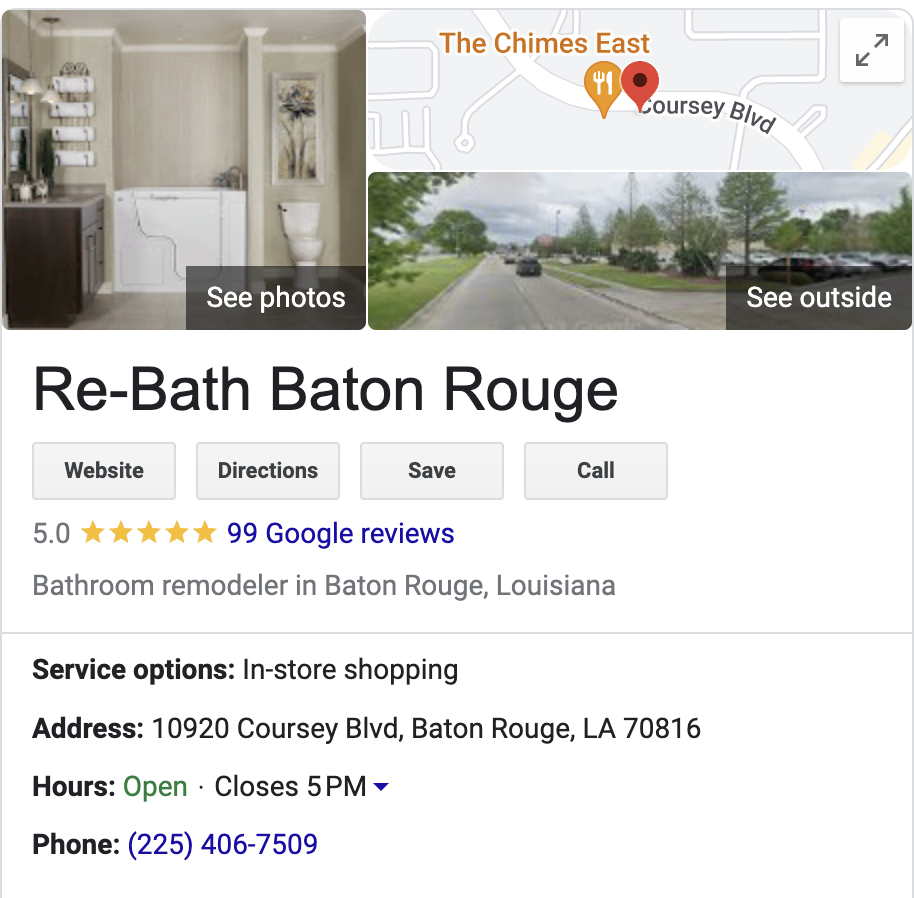Save Re-Bath Baton Rouge listing
The image size is (914, 898).
pos(431,471)
